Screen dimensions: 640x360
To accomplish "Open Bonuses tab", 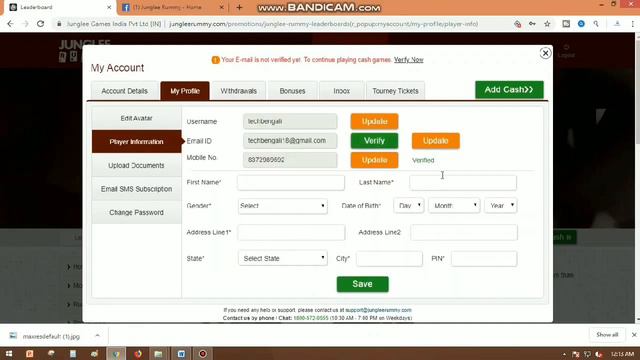I will click(x=292, y=91).
